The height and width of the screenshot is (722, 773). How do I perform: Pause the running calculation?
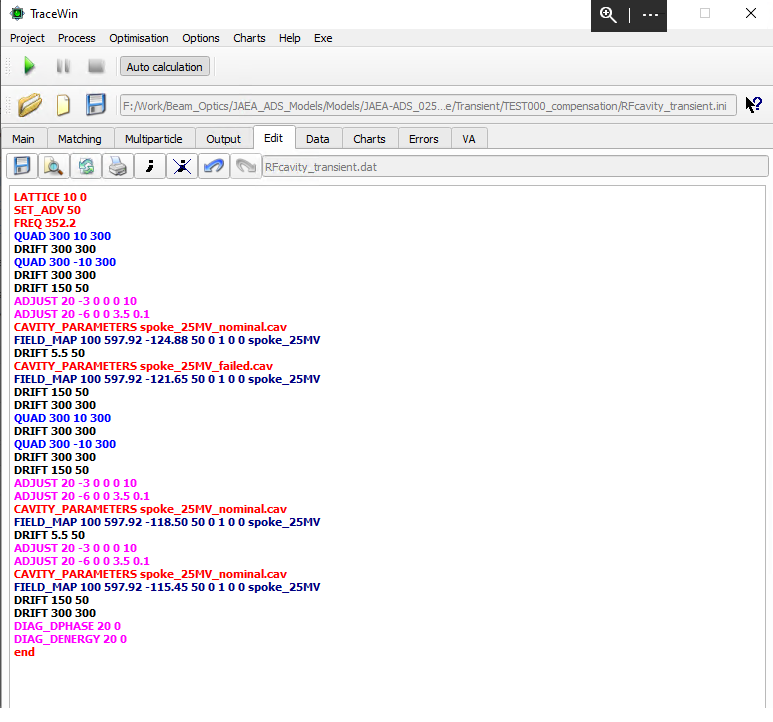pos(63,66)
